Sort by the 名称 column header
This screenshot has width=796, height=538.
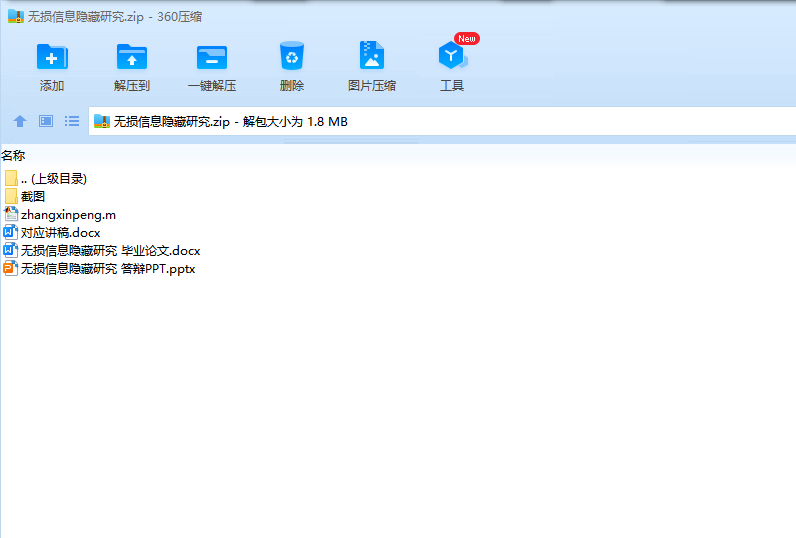tap(13, 155)
